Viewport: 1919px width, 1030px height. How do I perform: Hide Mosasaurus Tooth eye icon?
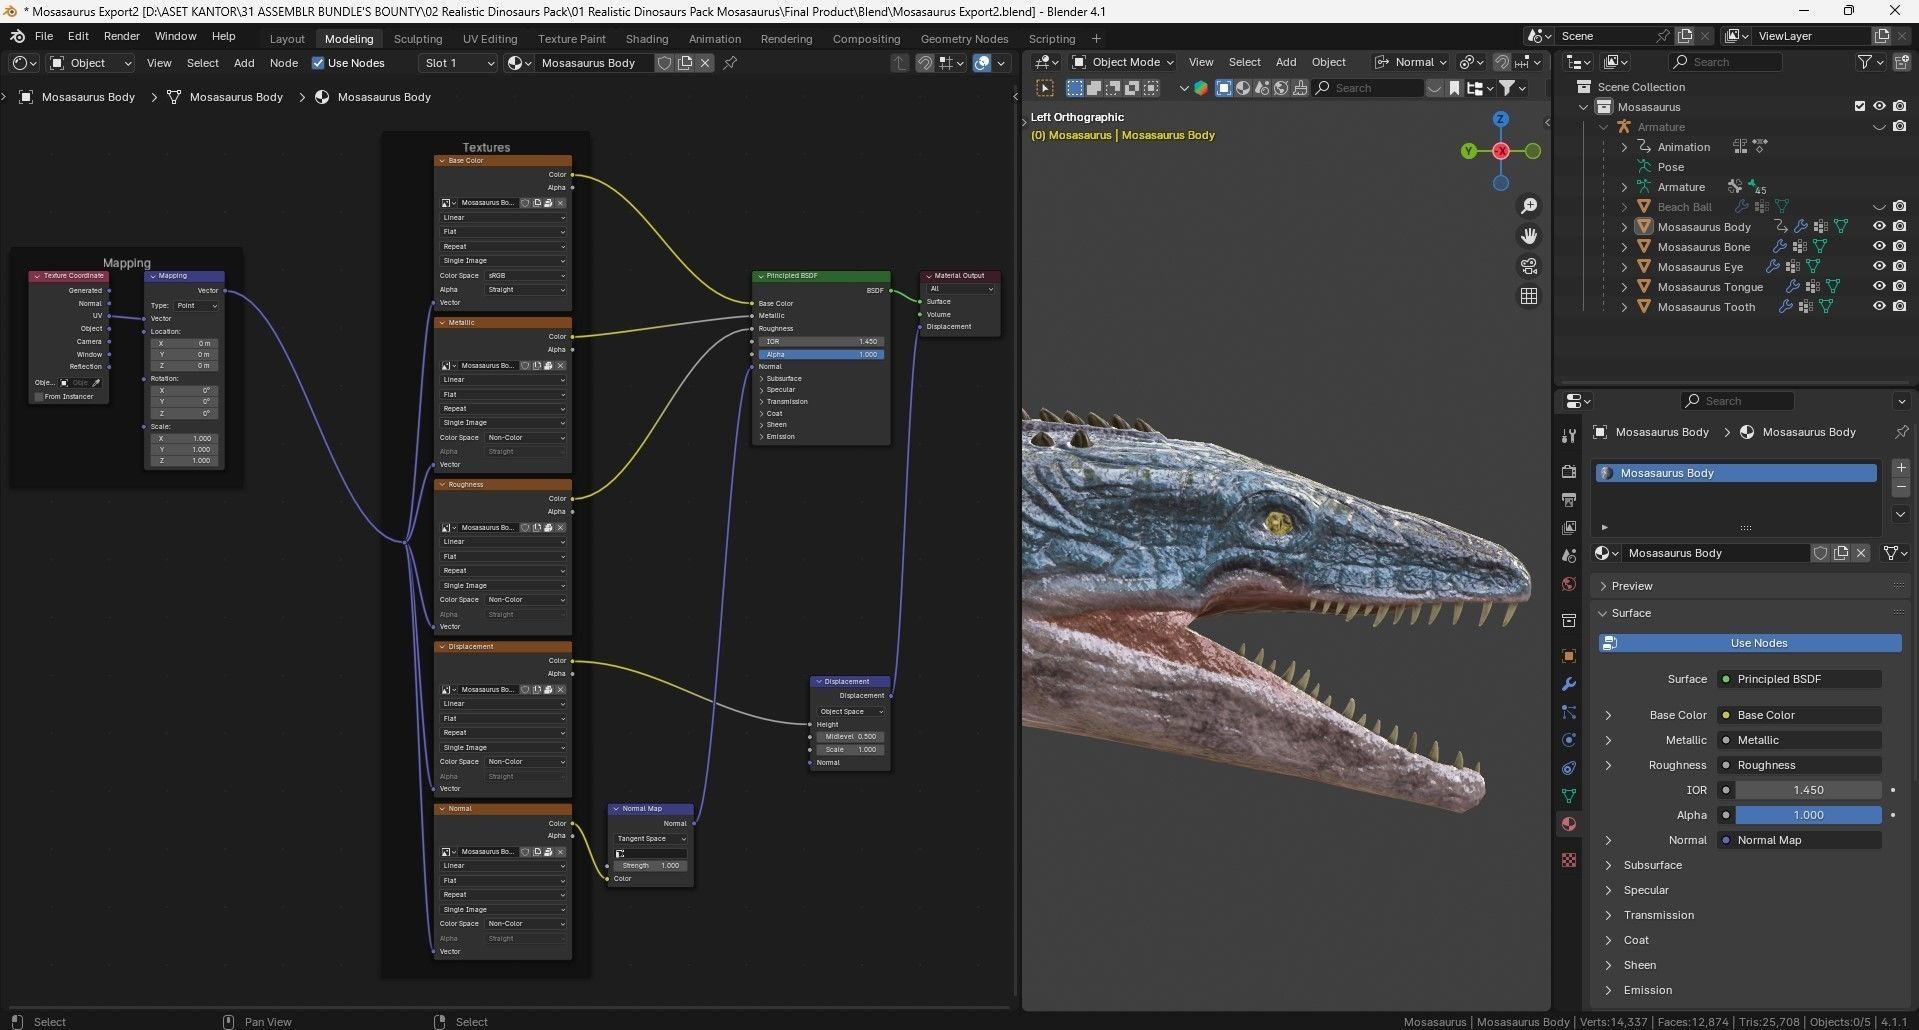point(1879,307)
